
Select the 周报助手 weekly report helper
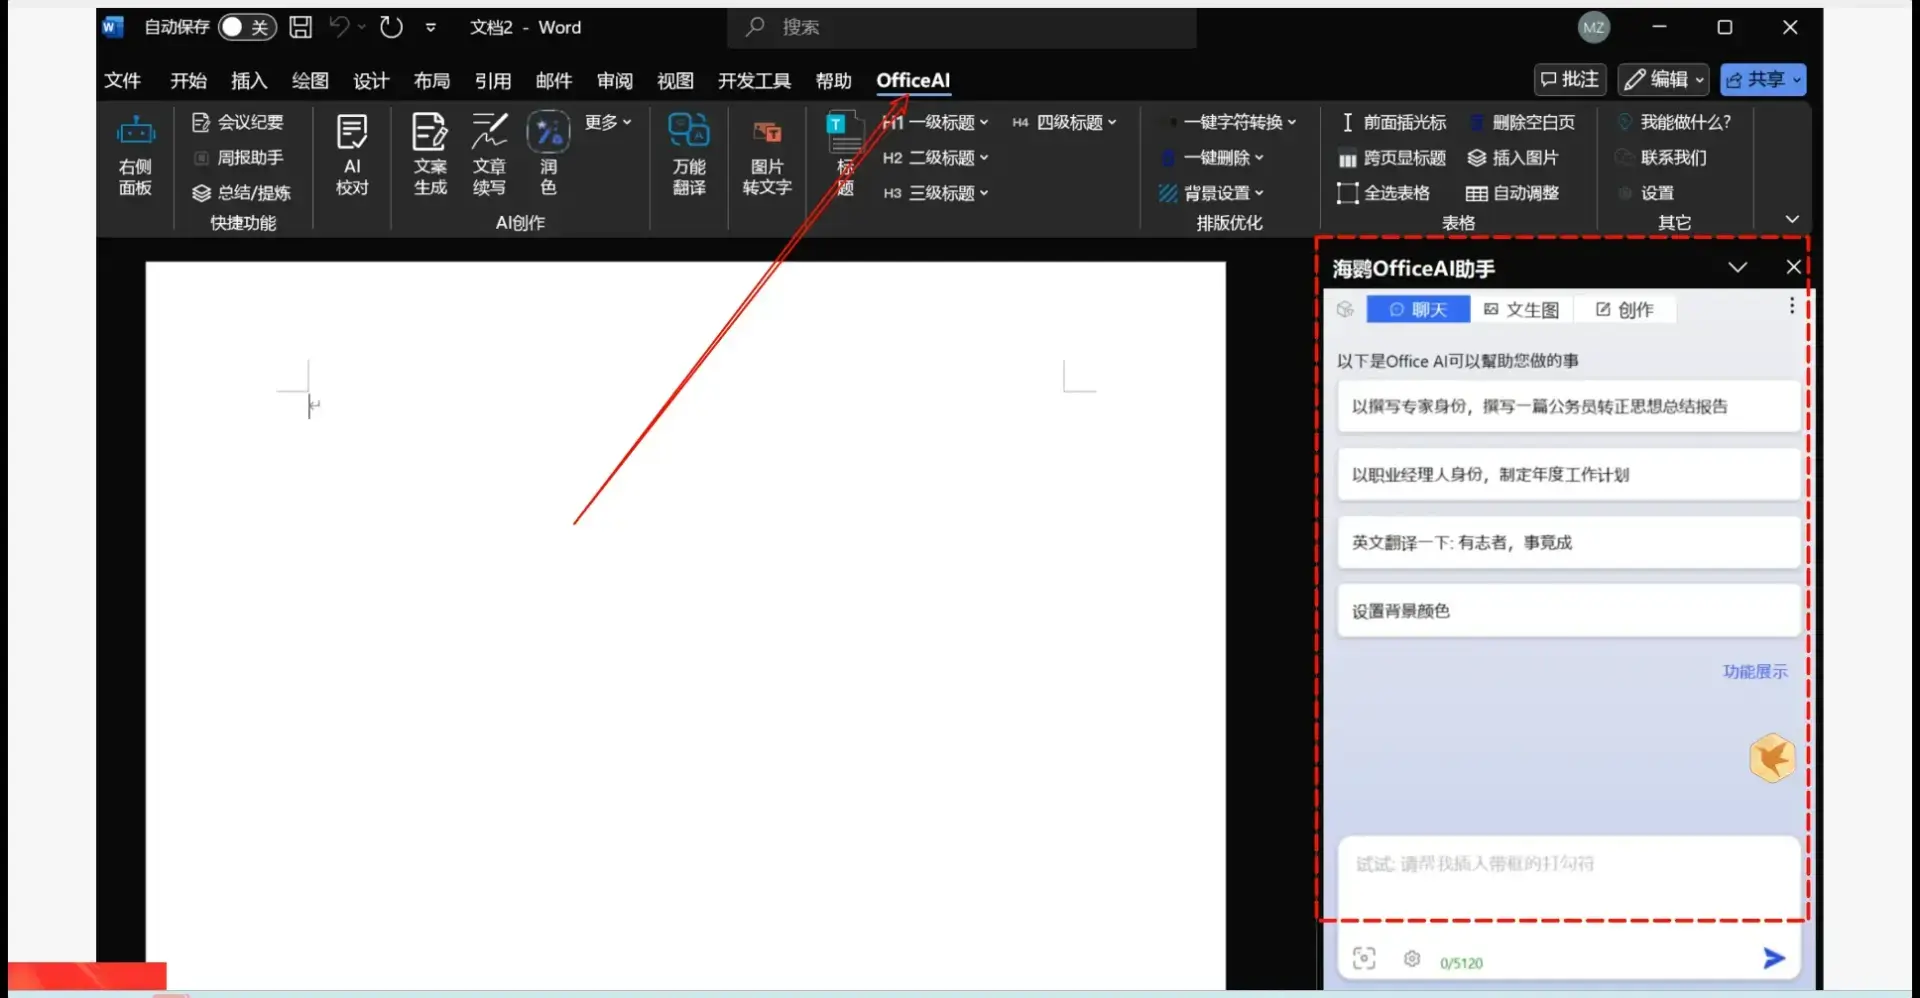click(240, 157)
